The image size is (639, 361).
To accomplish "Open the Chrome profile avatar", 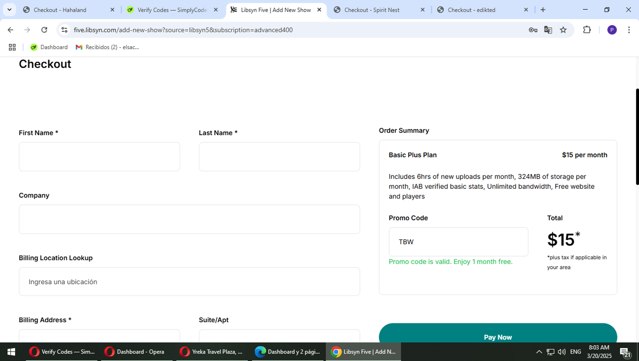I will [x=612, y=30].
